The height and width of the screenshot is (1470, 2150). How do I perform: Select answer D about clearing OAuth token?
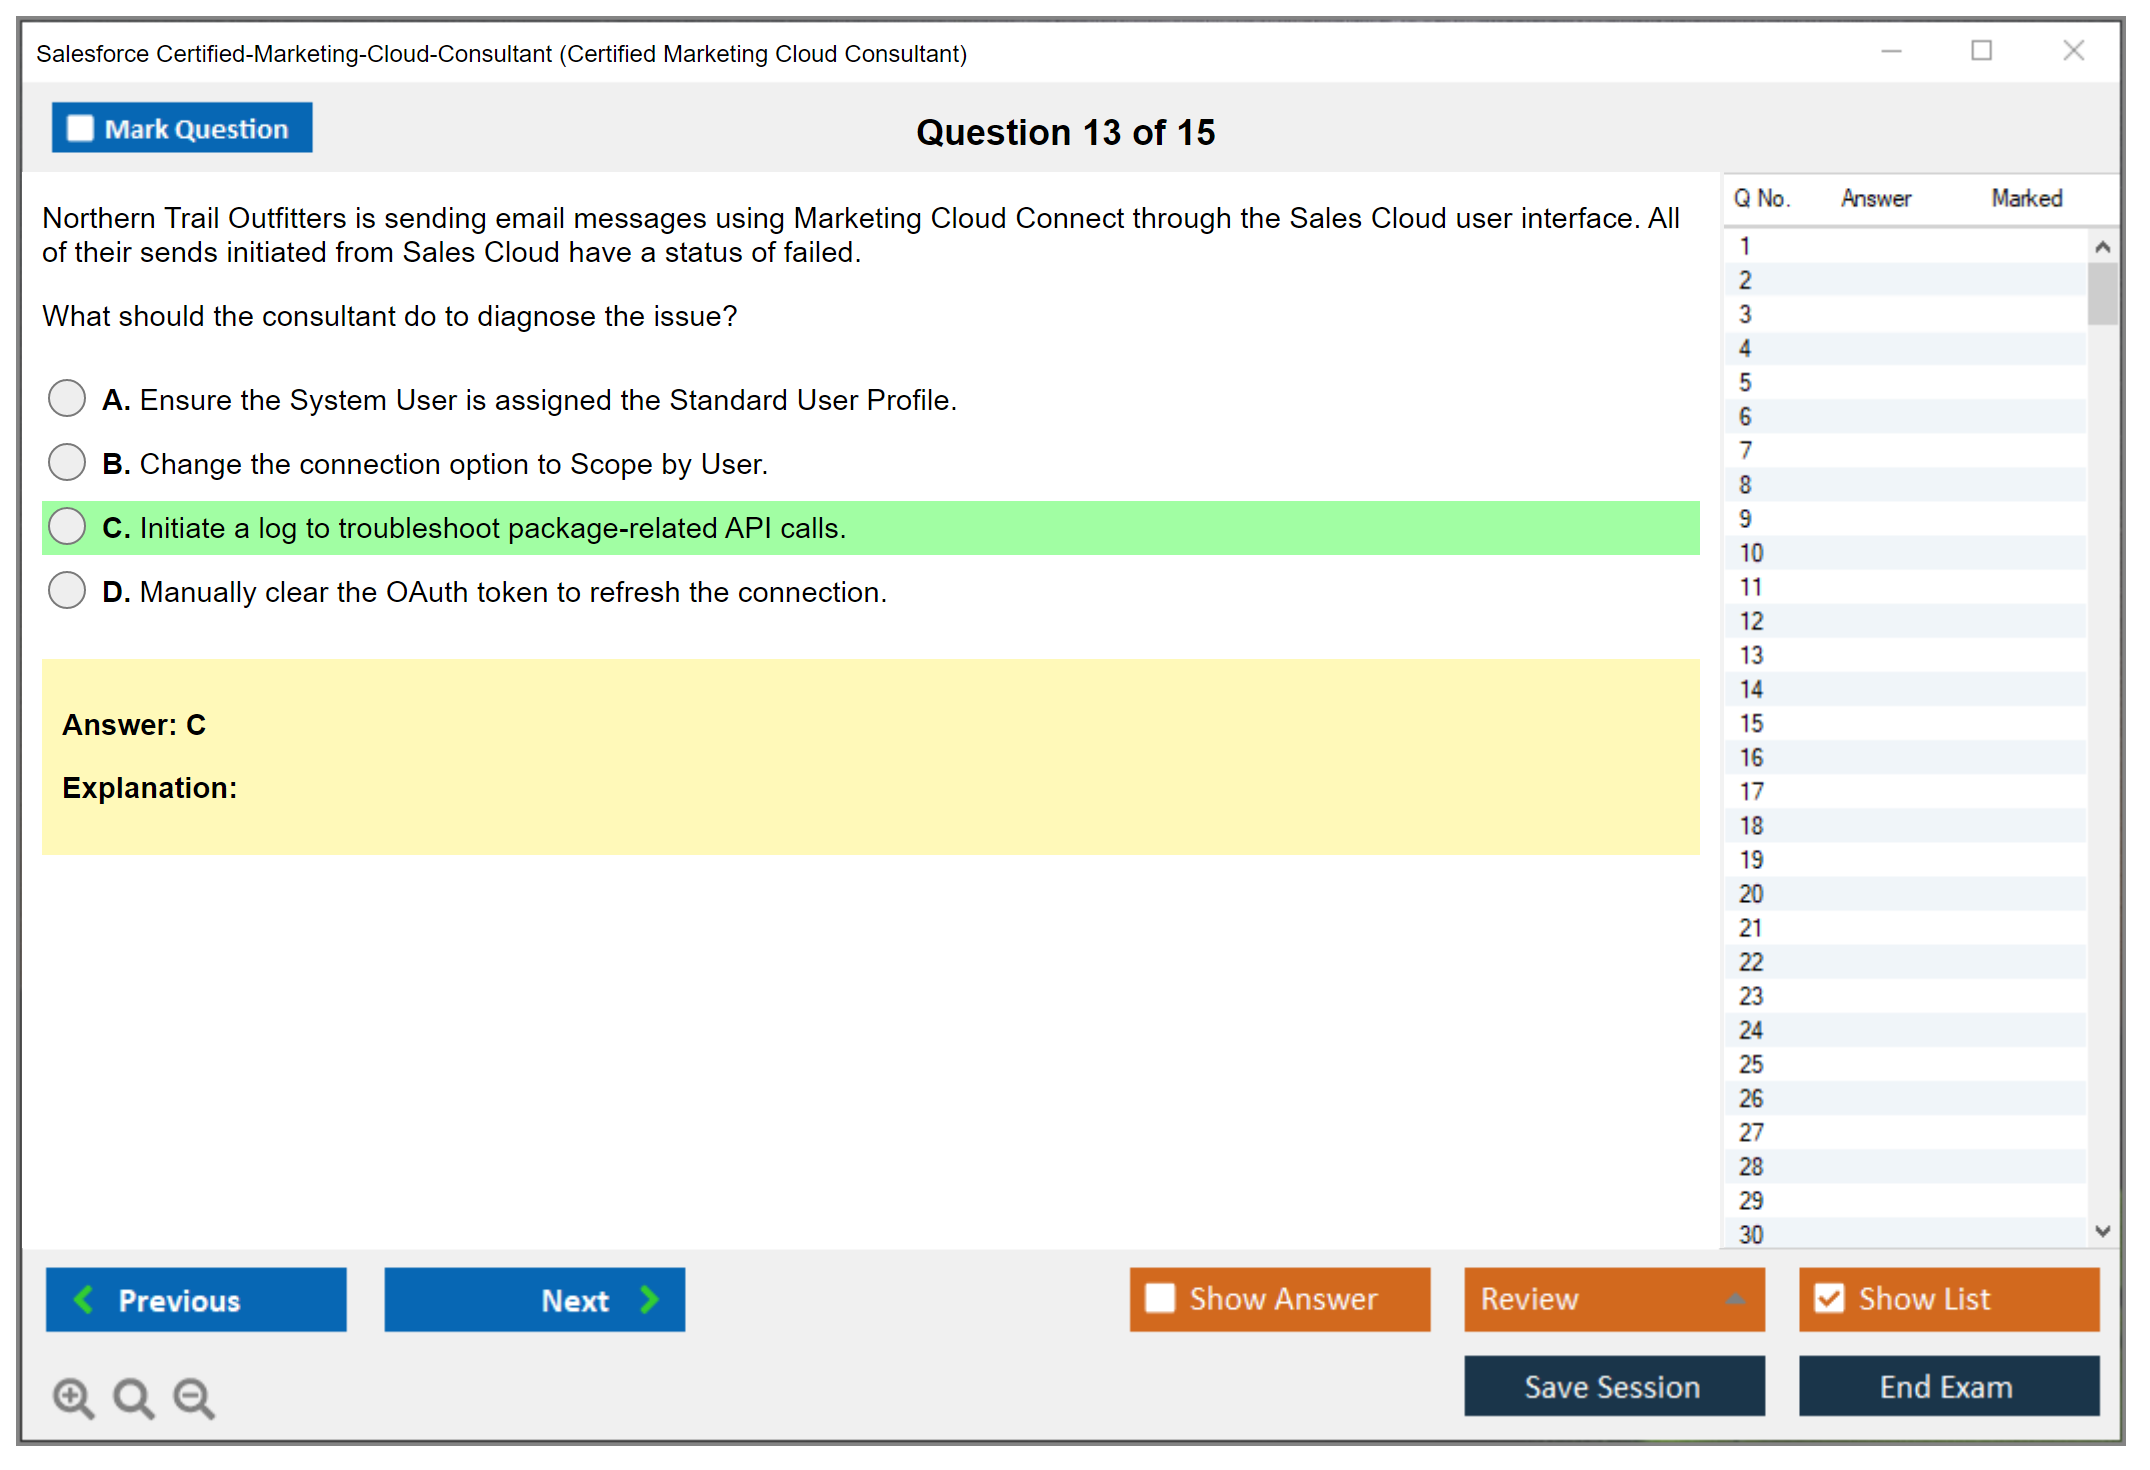click(67, 591)
